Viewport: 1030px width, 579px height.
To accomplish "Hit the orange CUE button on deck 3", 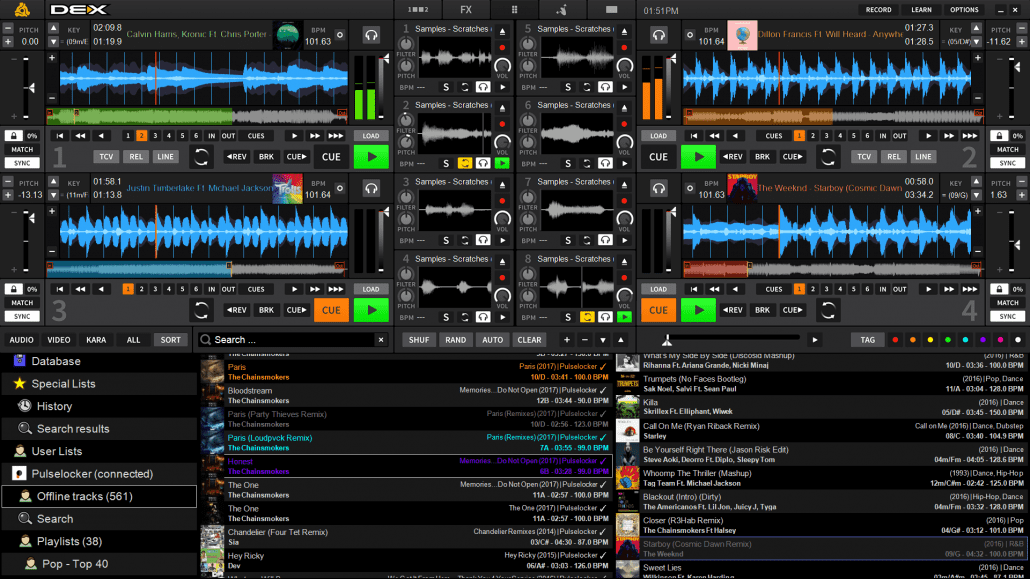I will [331, 310].
